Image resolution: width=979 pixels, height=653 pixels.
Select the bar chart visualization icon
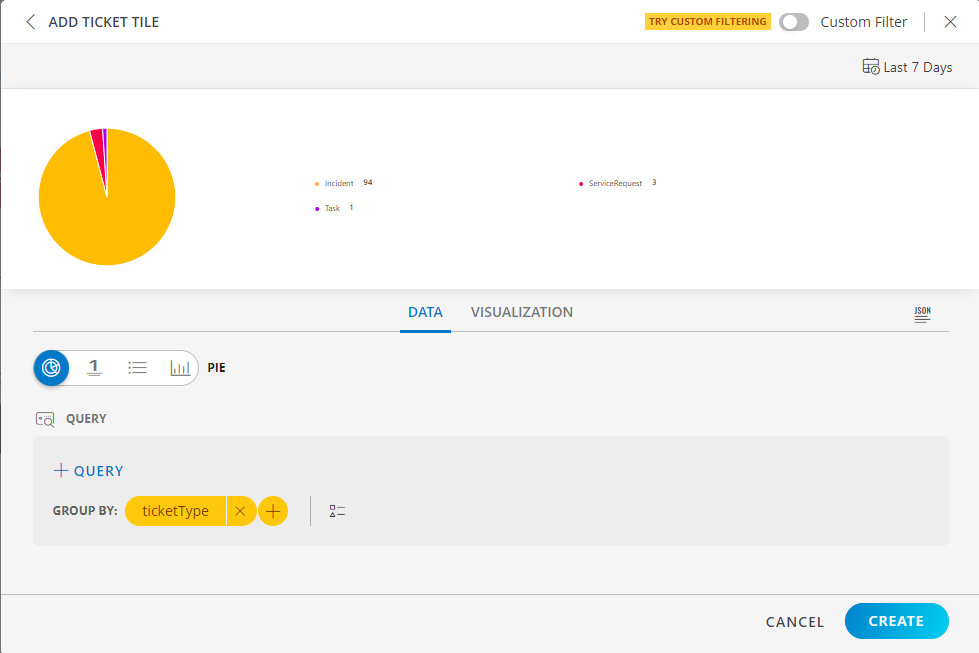click(x=180, y=367)
